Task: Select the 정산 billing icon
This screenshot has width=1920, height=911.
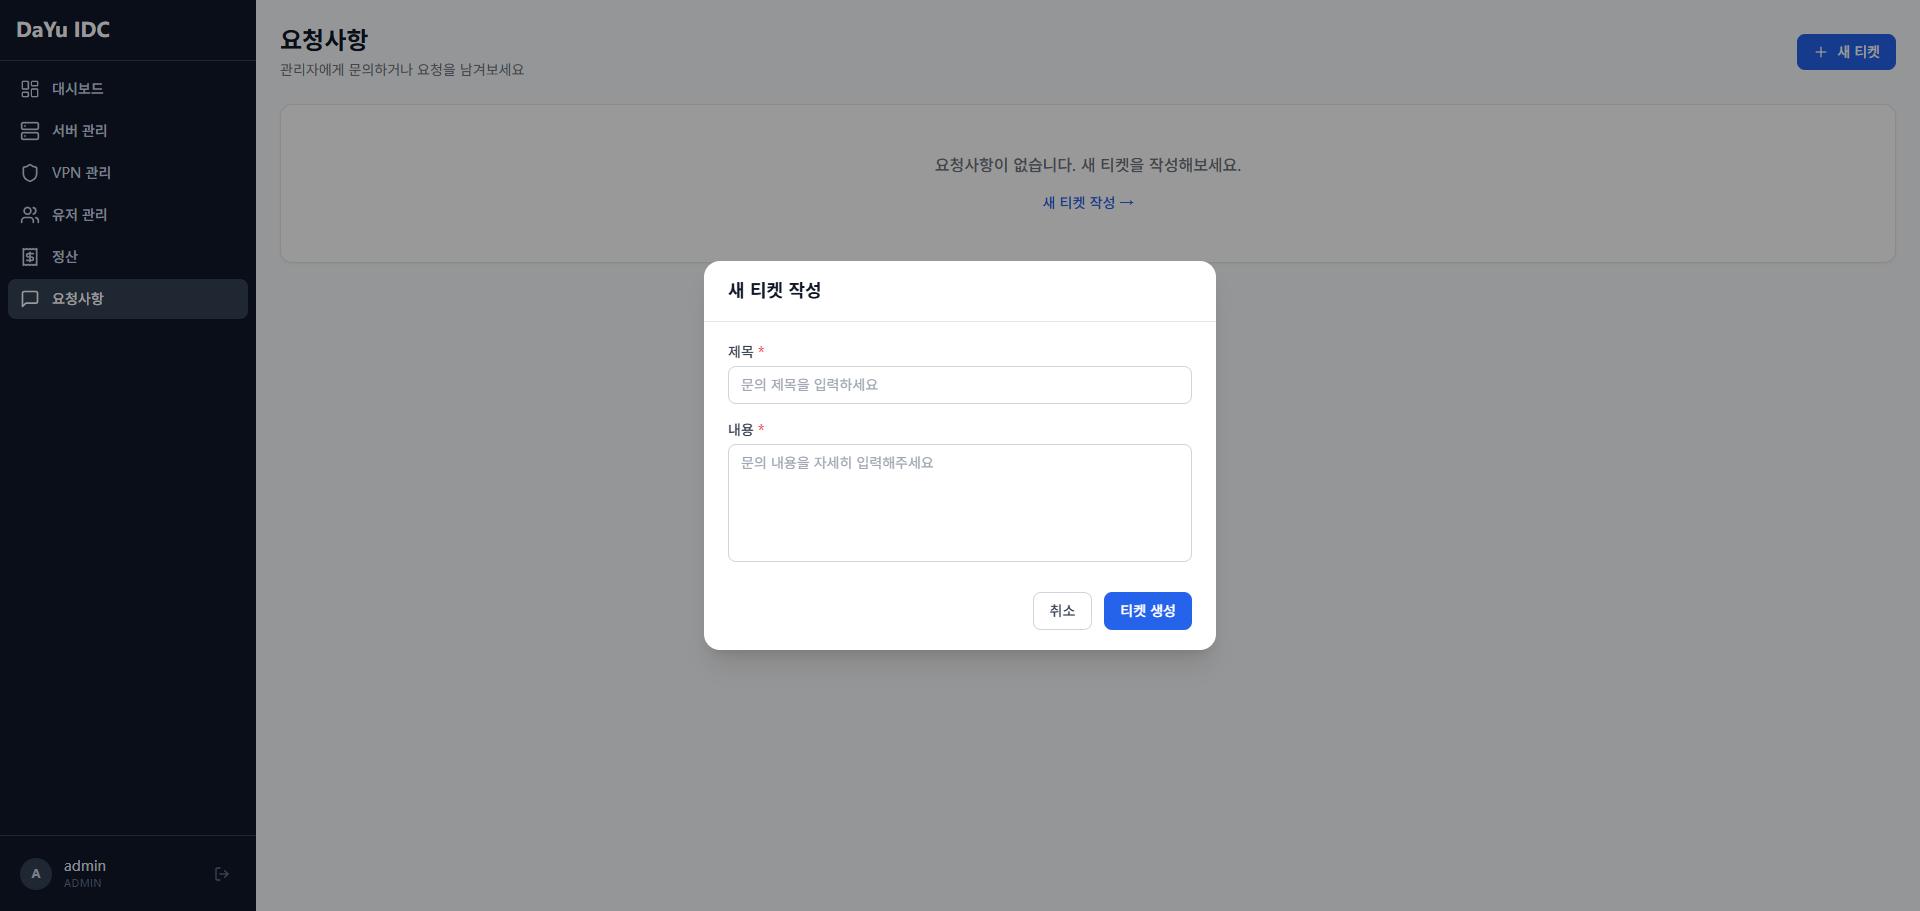Action: pyautogui.click(x=29, y=257)
